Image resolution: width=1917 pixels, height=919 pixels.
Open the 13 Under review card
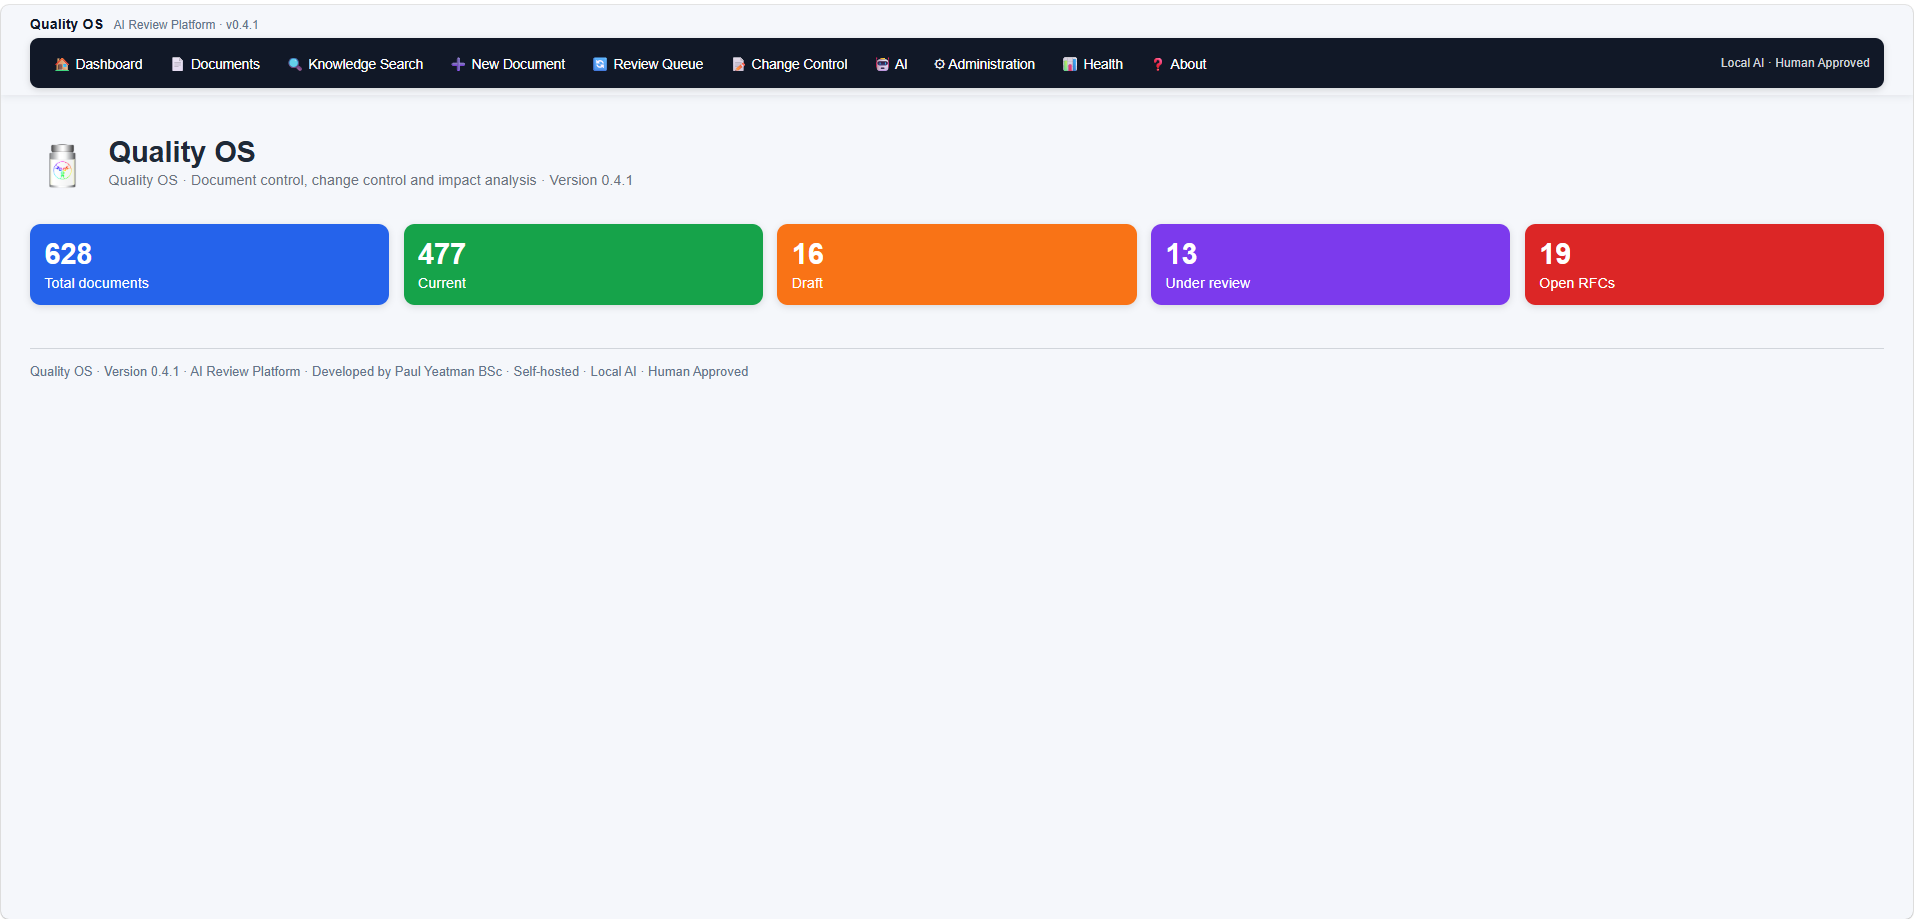(1330, 264)
